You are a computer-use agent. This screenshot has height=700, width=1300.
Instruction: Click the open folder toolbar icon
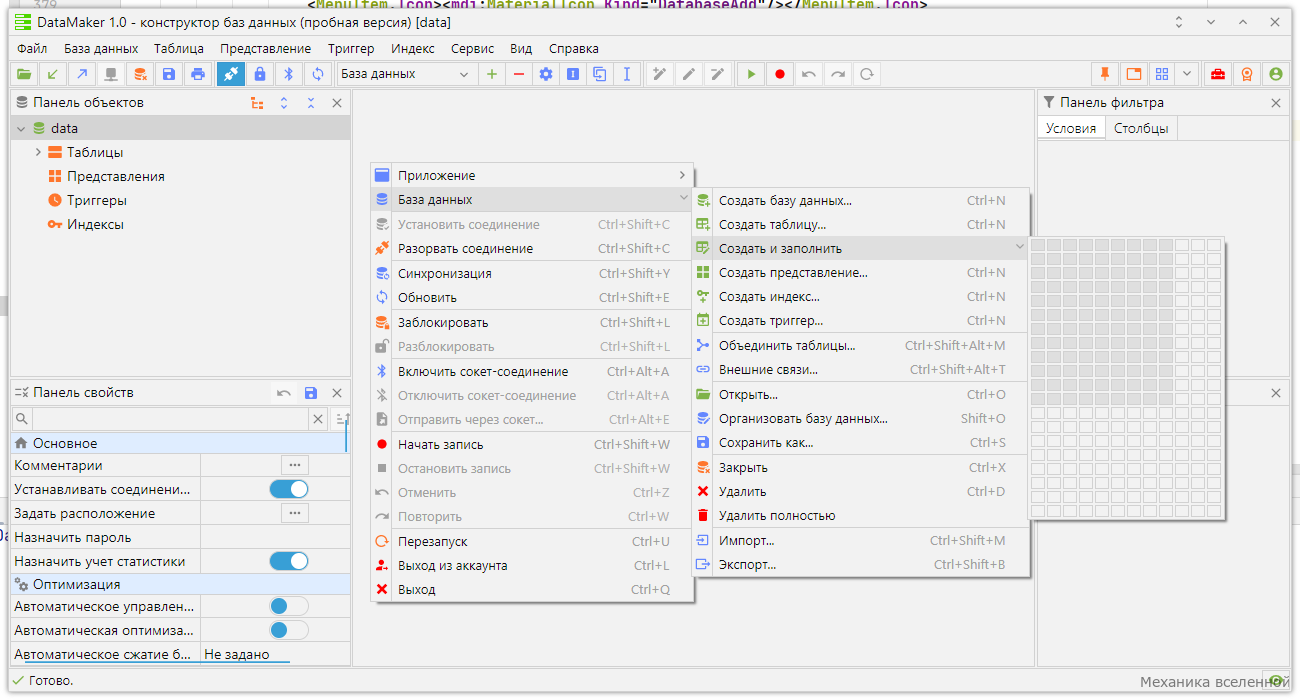23,74
